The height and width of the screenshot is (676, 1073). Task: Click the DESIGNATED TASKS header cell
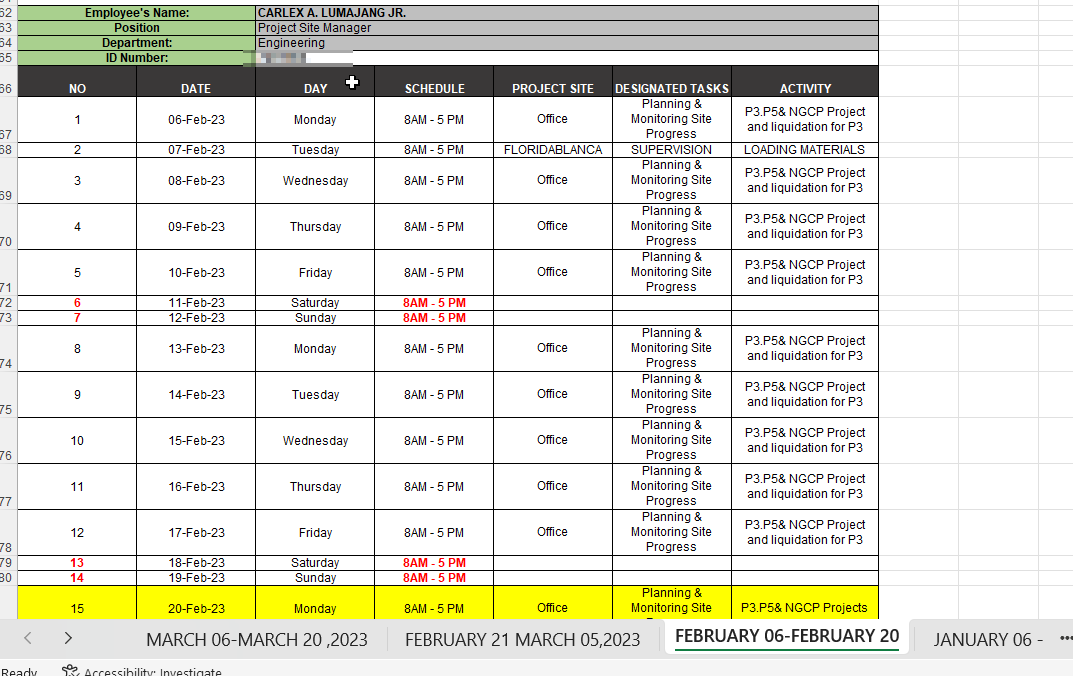(672, 81)
